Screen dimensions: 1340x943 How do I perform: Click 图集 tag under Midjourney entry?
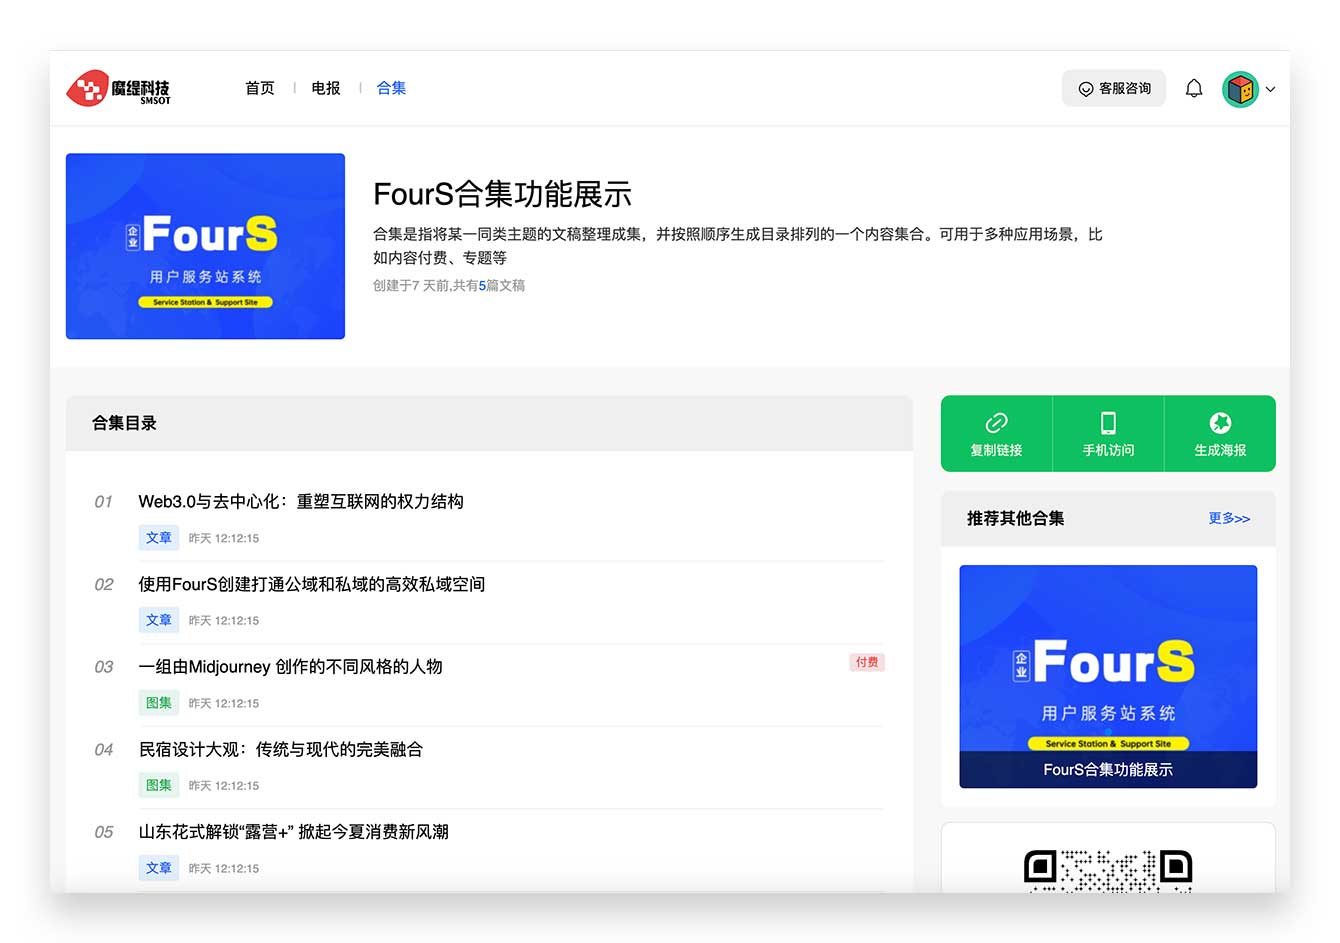click(159, 703)
